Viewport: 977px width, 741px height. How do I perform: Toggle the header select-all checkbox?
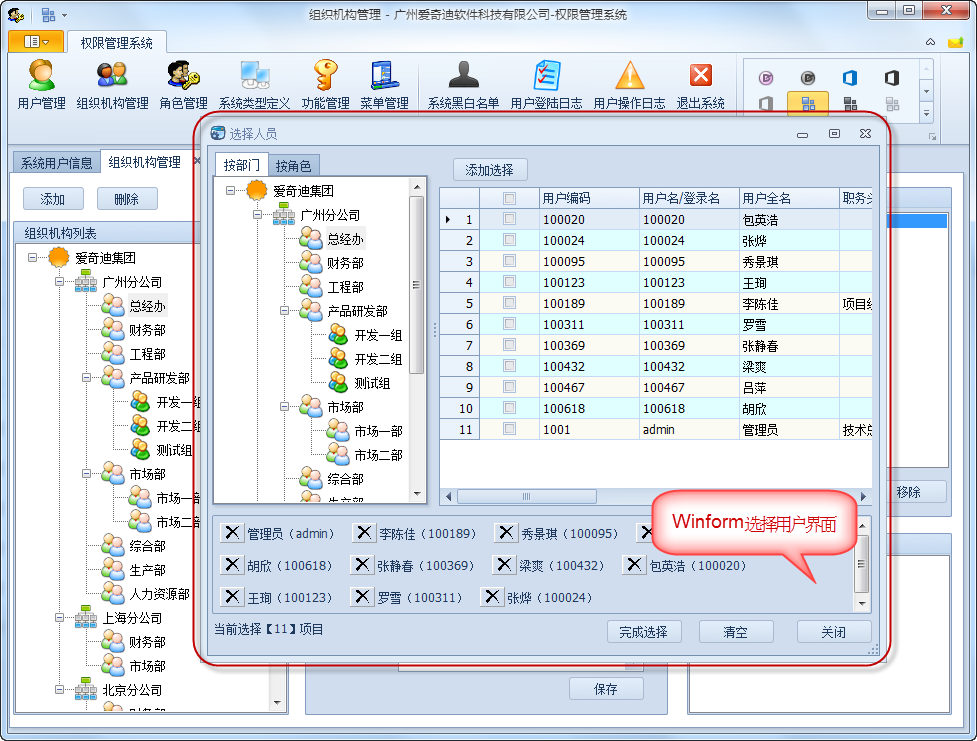click(510, 198)
